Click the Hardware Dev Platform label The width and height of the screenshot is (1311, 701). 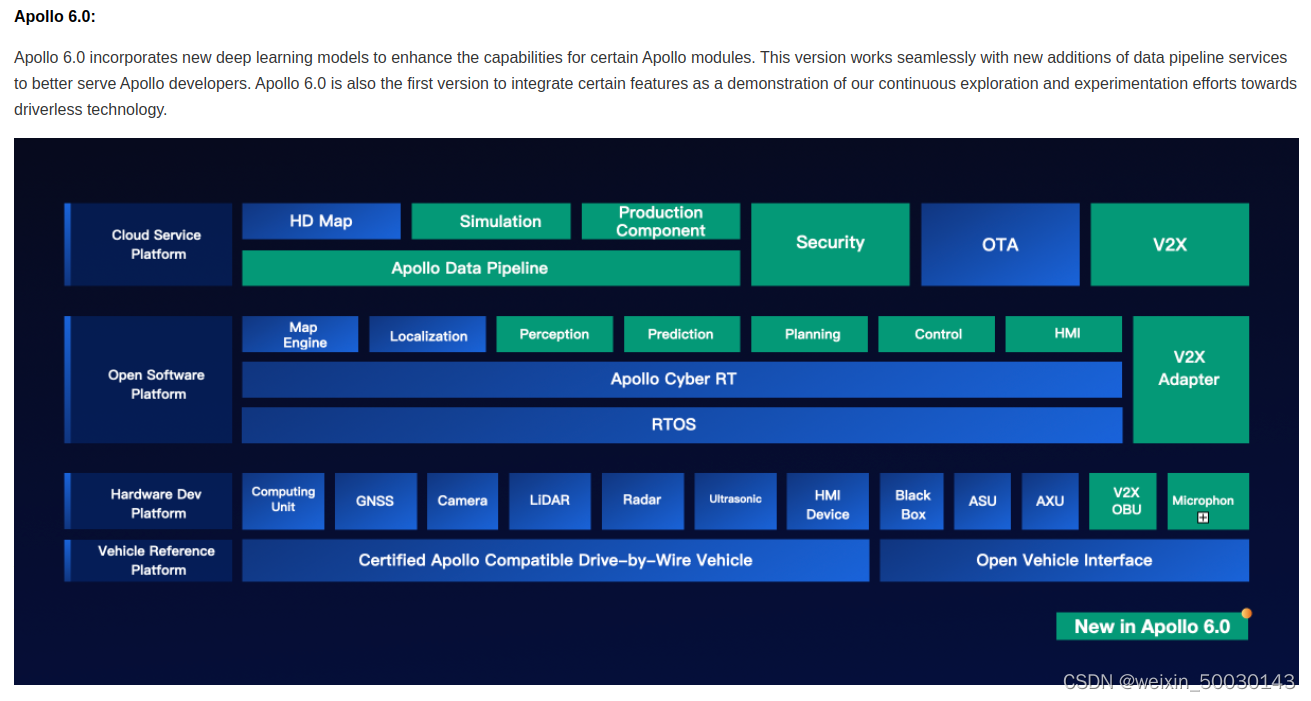(149, 501)
